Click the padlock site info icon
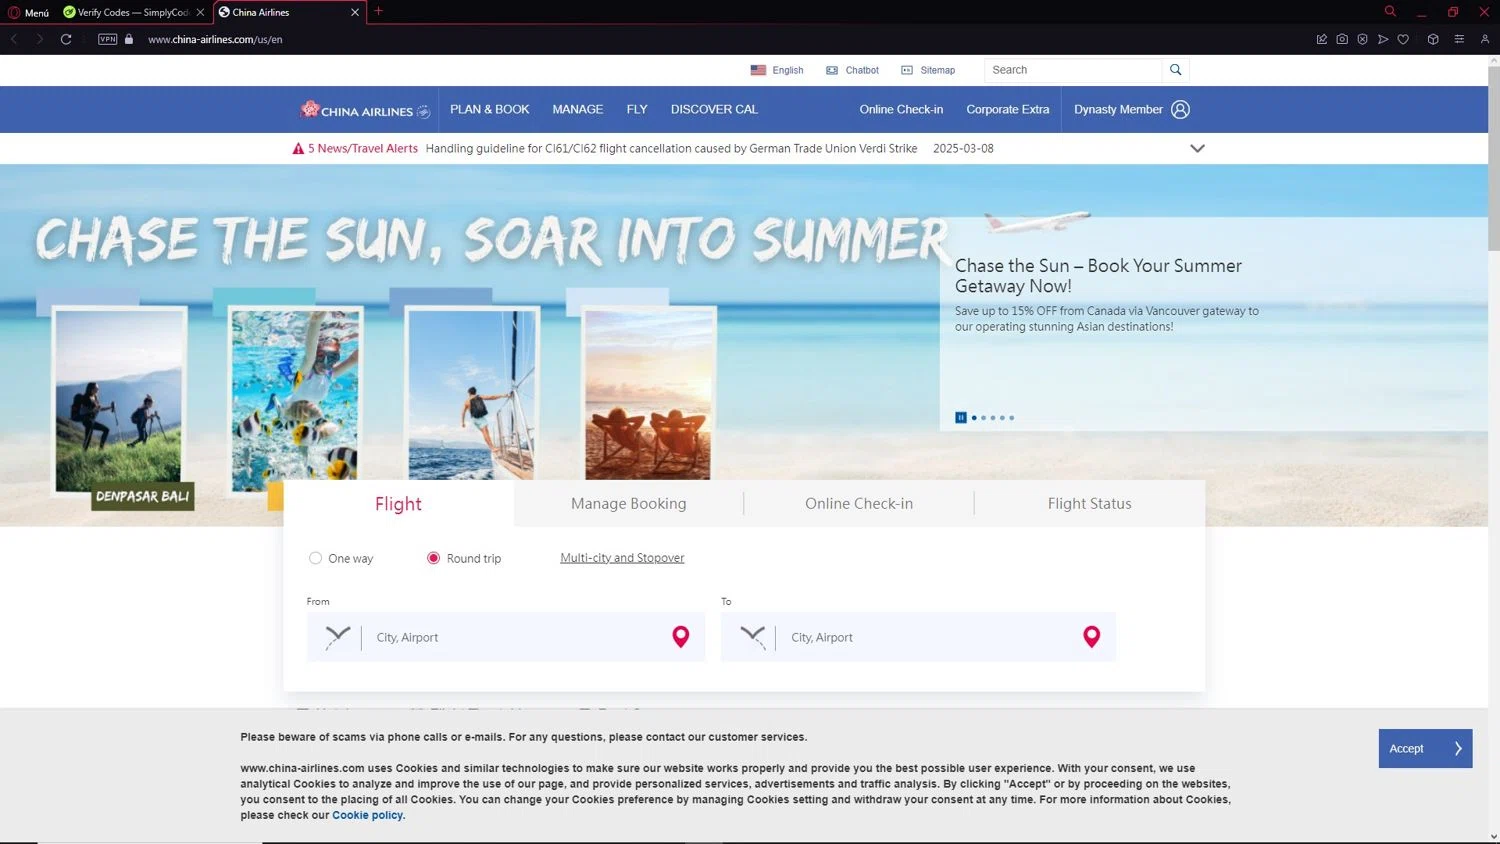The height and width of the screenshot is (844, 1500). click(x=129, y=39)
